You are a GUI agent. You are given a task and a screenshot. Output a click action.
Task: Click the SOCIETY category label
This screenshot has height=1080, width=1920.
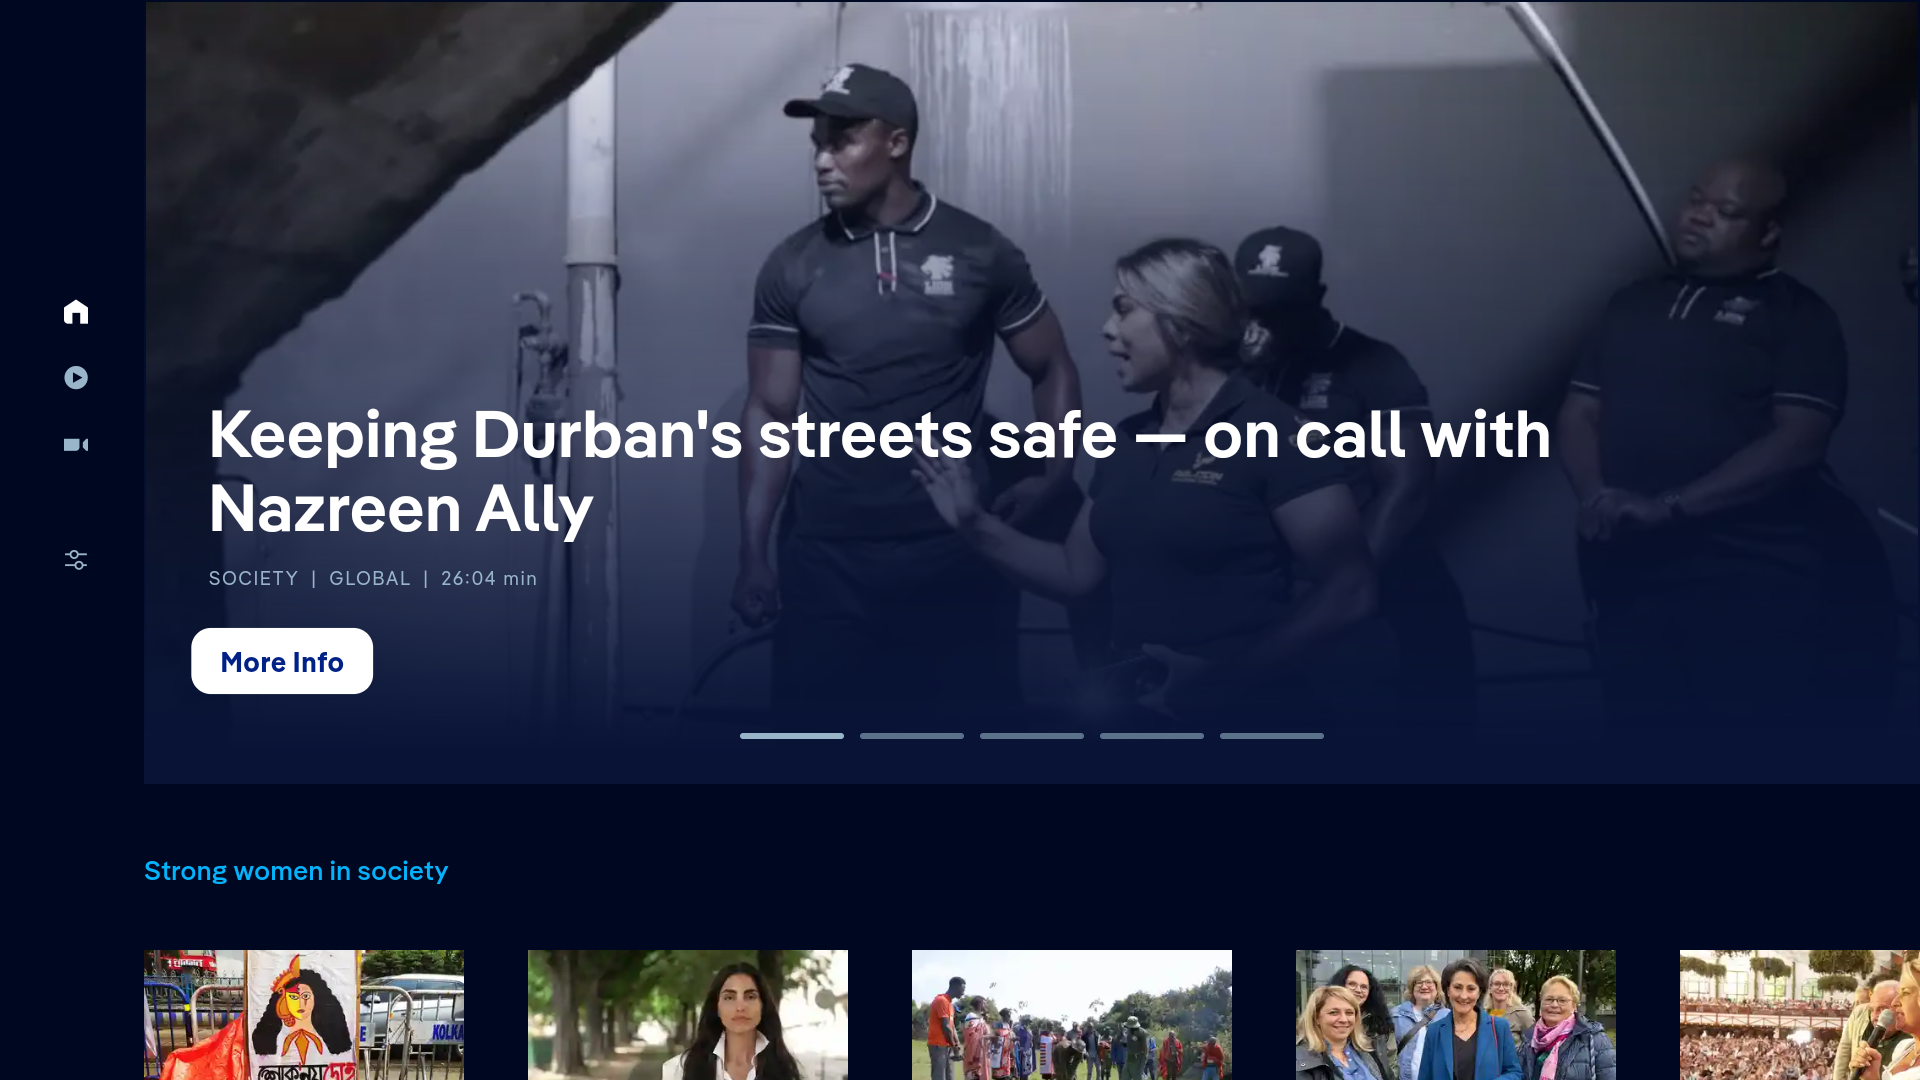(x=254, y=578)
